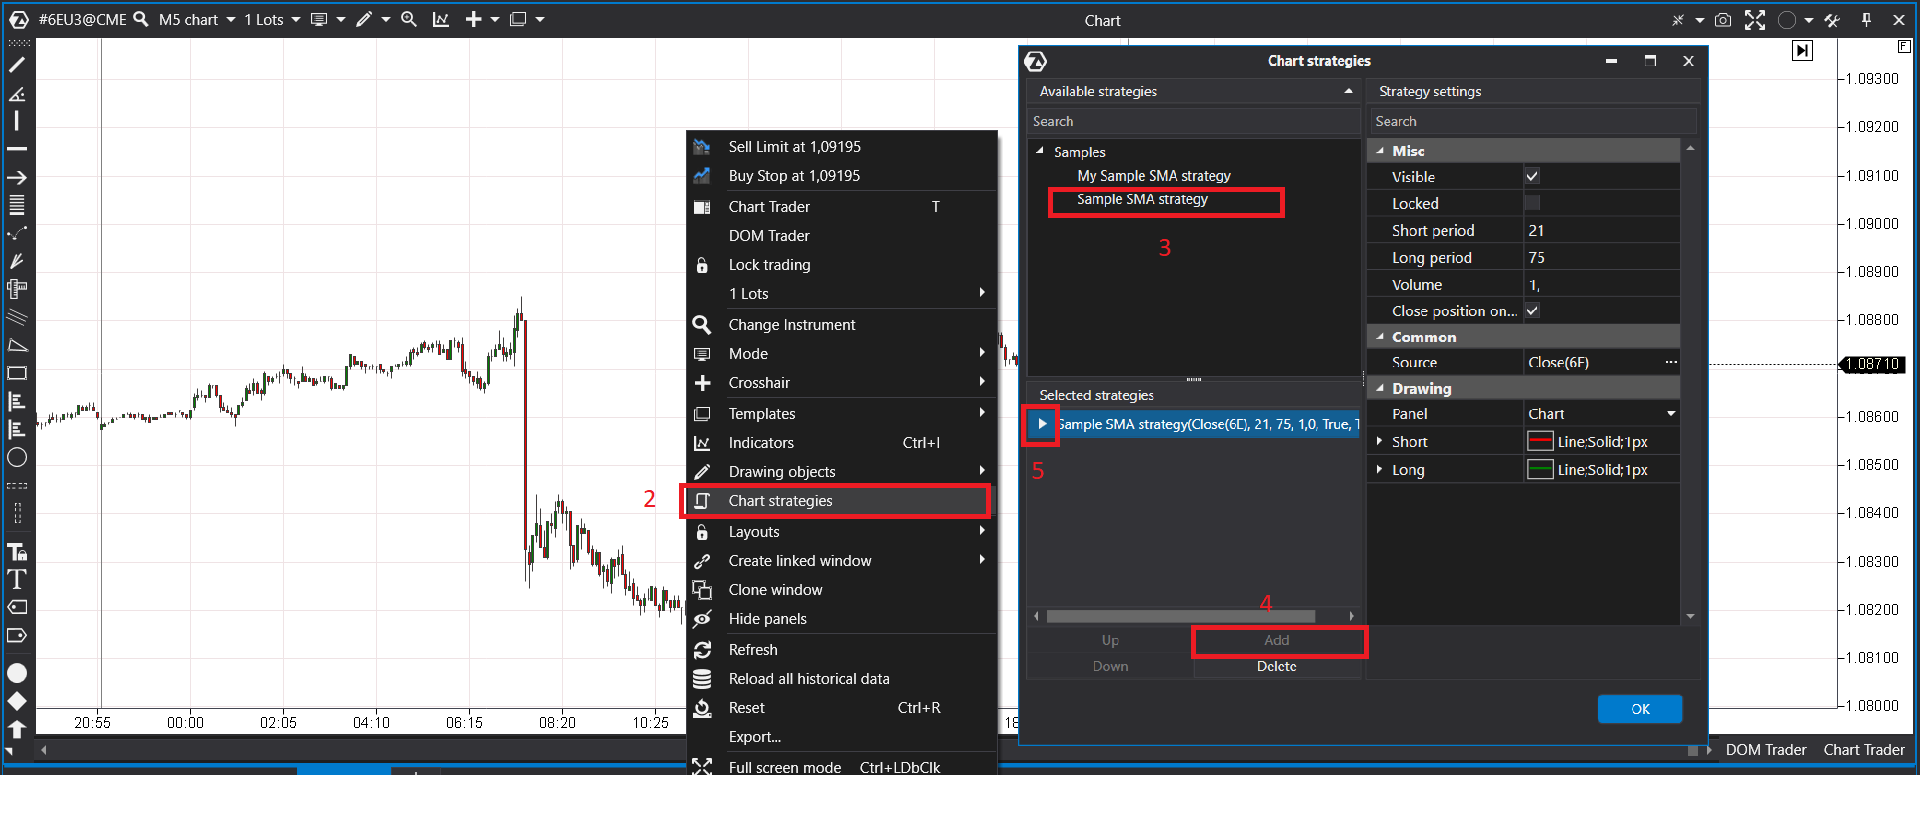
Task: Open the red Short line color swatch
Action: tap(1540, 442)
